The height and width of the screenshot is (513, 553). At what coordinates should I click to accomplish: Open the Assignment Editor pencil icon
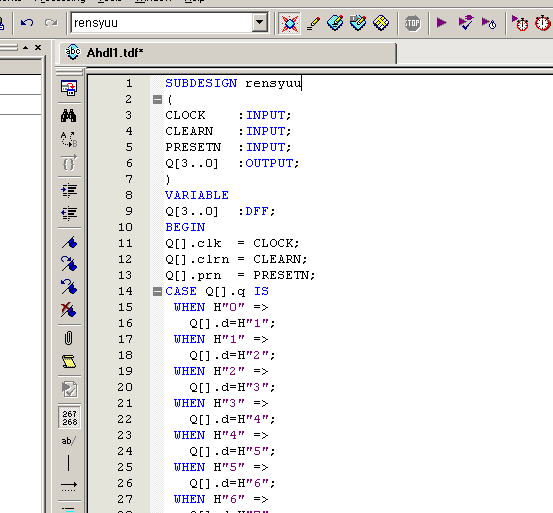click(313, 23)
